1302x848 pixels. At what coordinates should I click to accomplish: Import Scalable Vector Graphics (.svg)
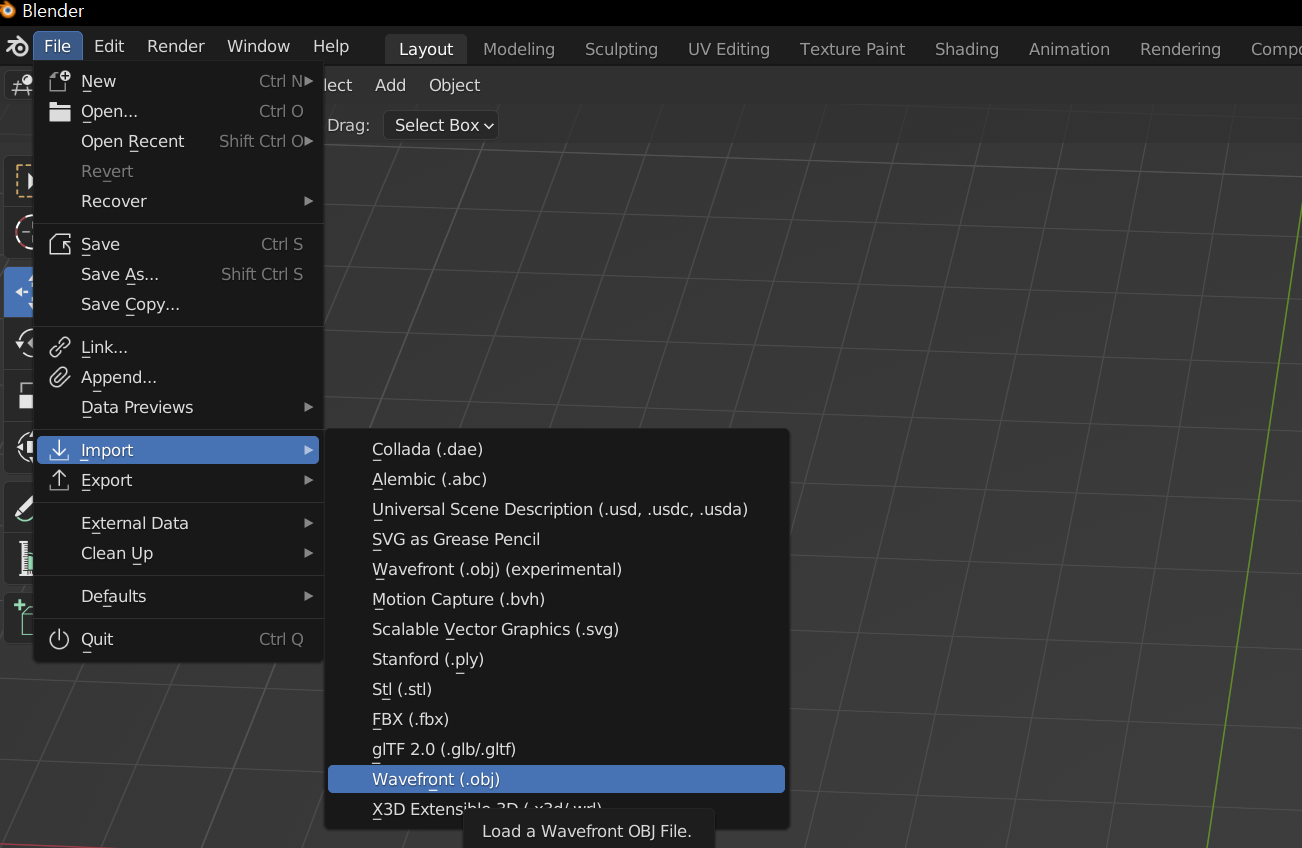click(x=556, y=629)
